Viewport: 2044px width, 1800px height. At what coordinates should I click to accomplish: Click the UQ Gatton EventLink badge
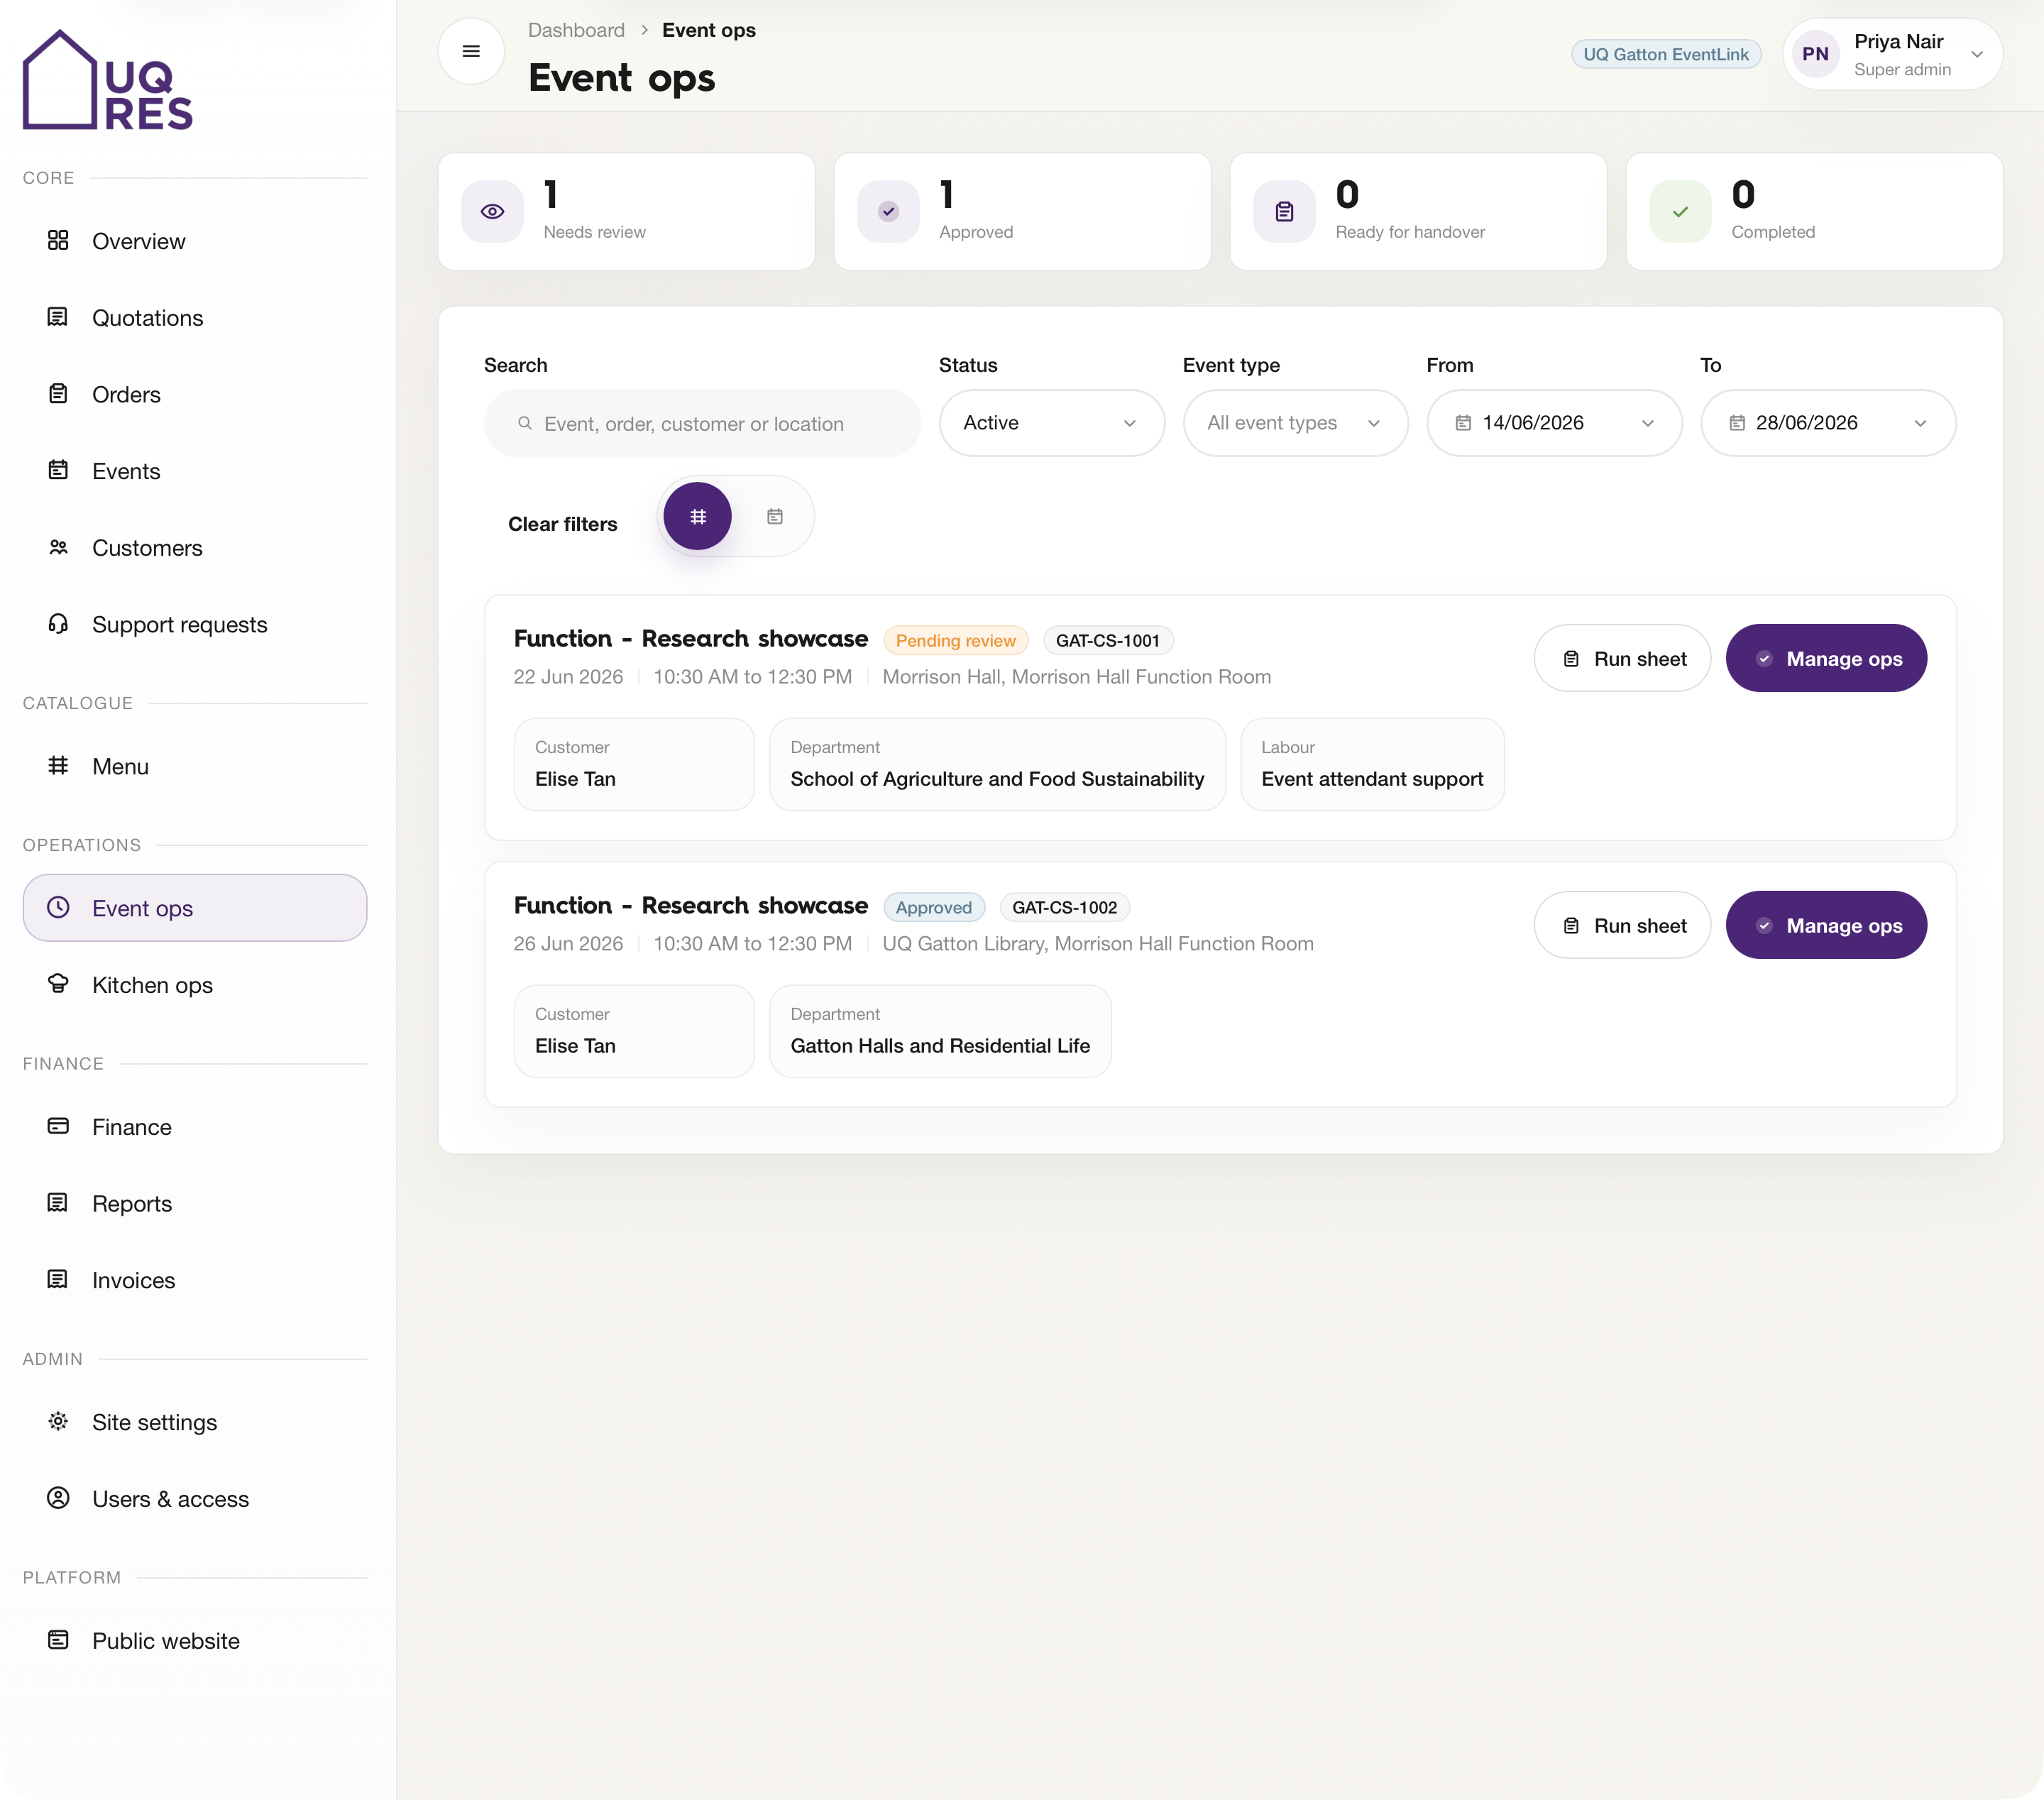pyautogui.click(x=1666, y=54)
